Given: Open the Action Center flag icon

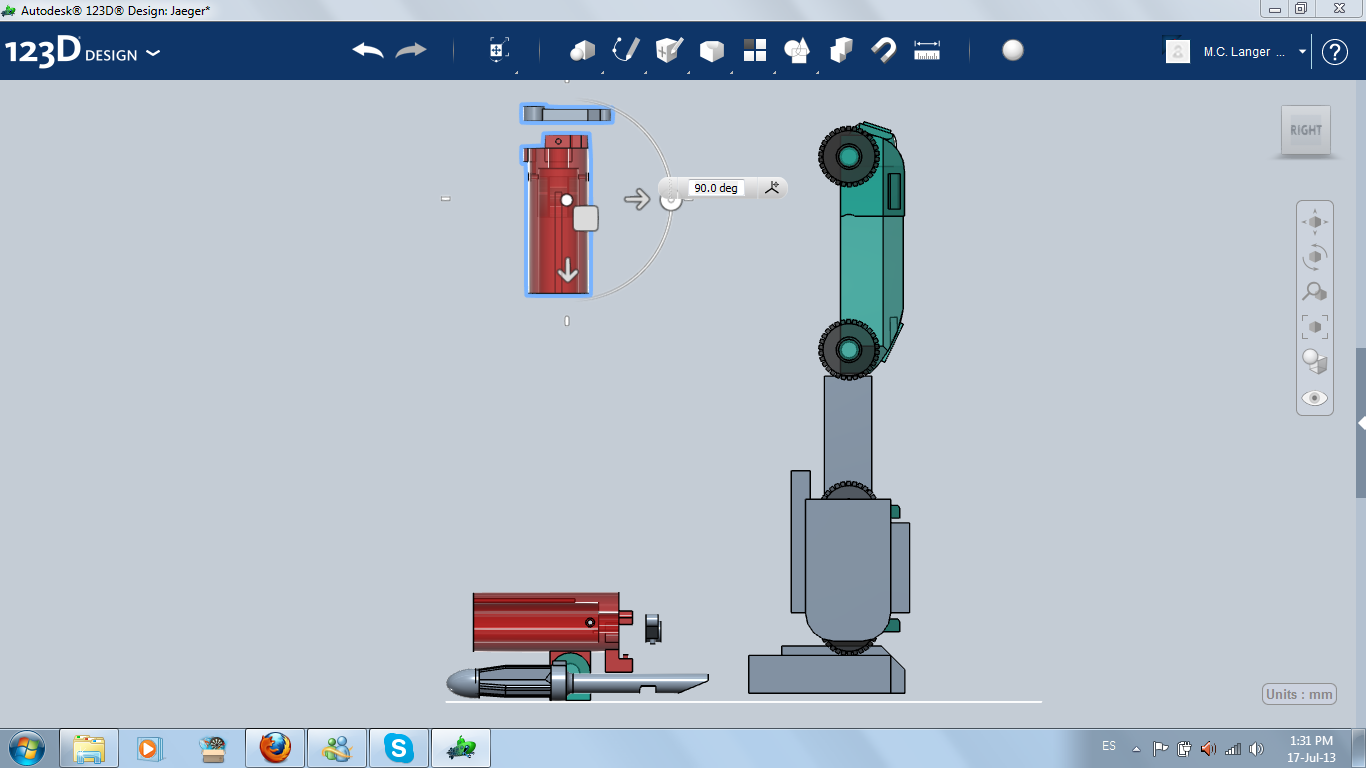Looking at the screenshot, I should click(x=1161, y=748).
